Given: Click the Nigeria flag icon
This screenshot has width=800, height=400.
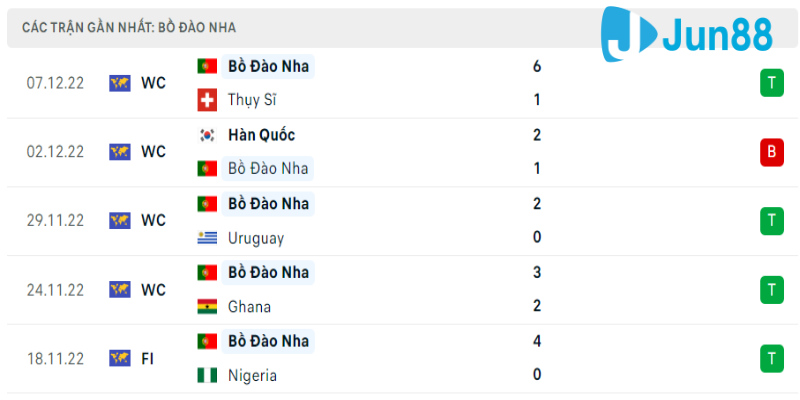Looking at the screenshot, I should tap(208, 376).
